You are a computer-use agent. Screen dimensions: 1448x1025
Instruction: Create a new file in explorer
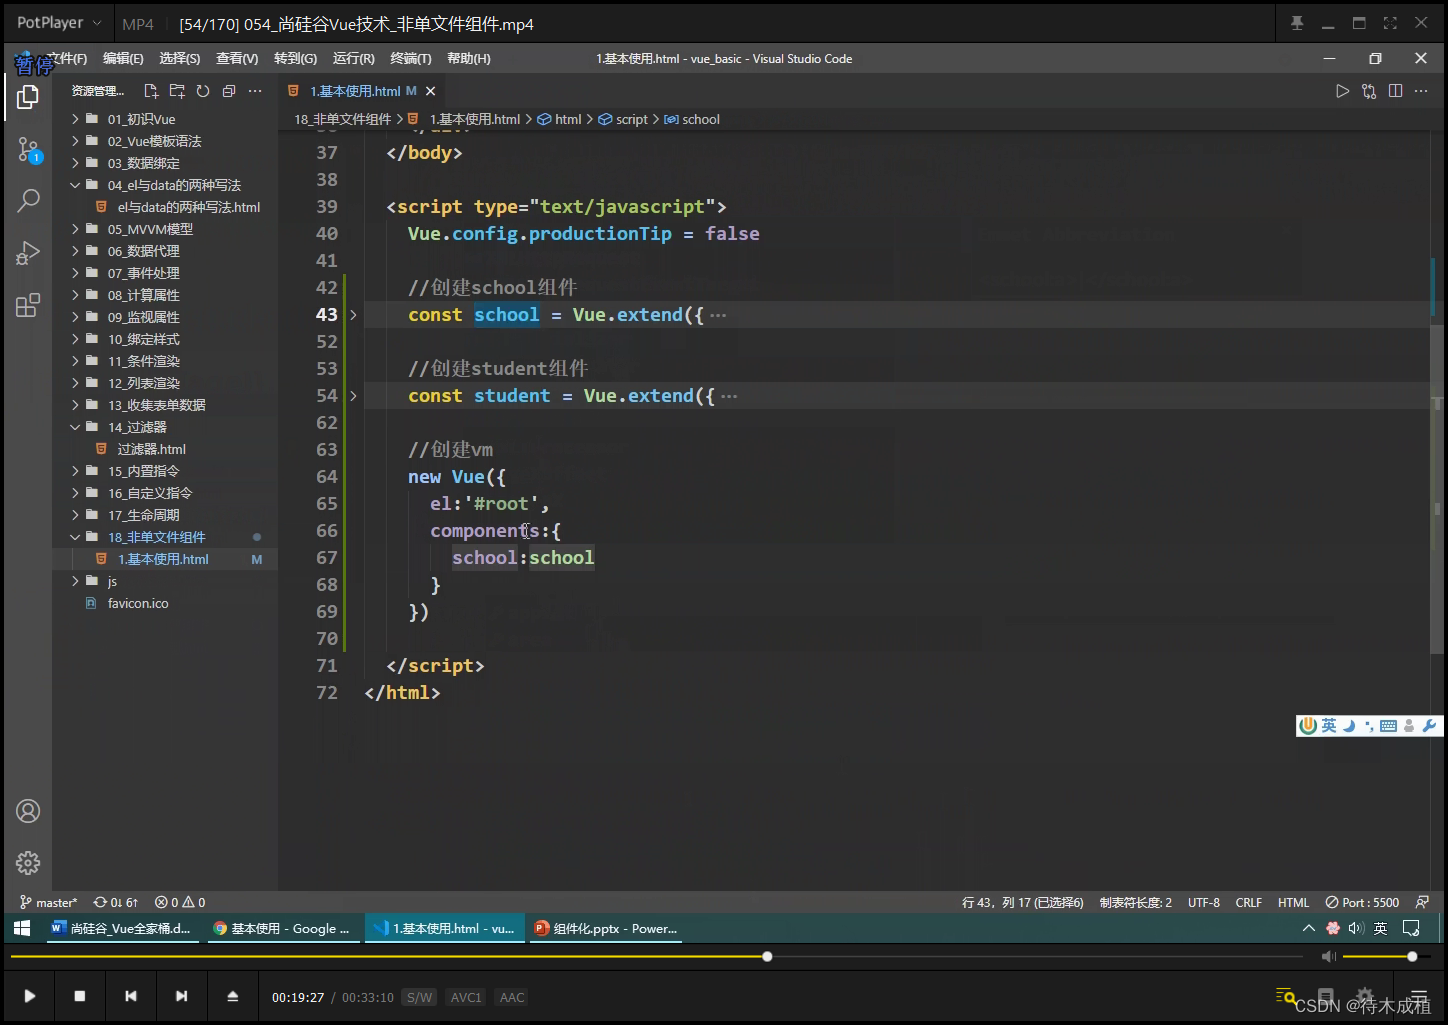point(151,91)
